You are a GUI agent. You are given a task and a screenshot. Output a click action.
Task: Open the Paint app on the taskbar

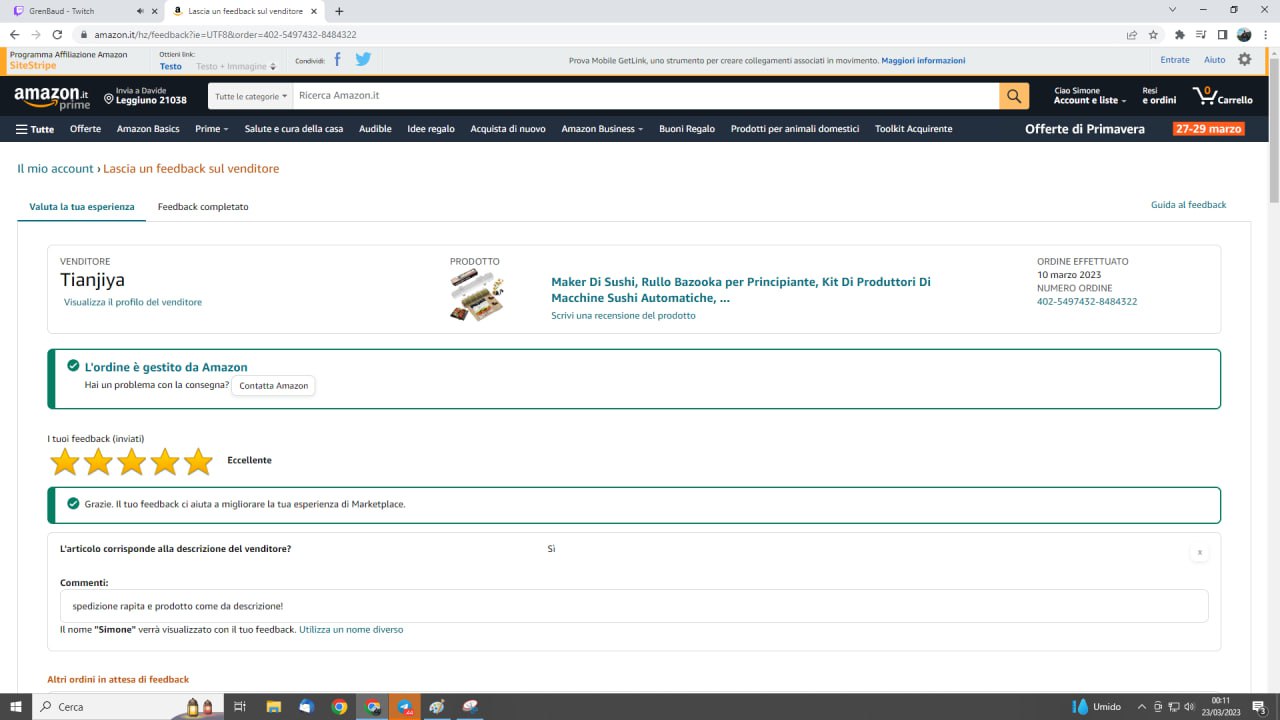[x=437, y=707]
